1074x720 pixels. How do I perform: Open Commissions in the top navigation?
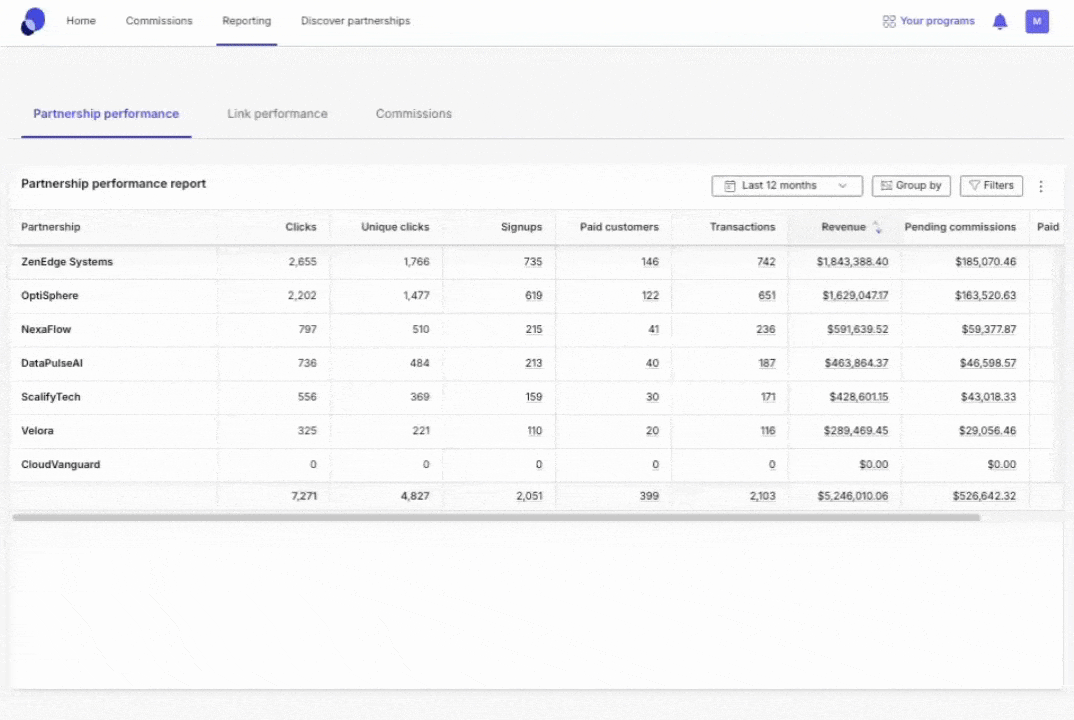click(x=159, y=21)
